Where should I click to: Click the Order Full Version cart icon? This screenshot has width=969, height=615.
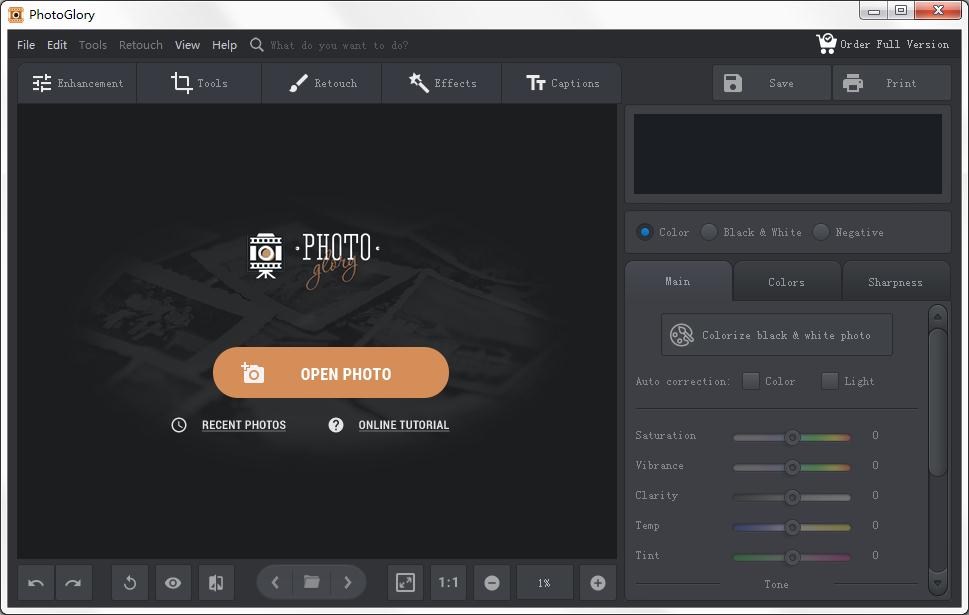click(826, 43)
